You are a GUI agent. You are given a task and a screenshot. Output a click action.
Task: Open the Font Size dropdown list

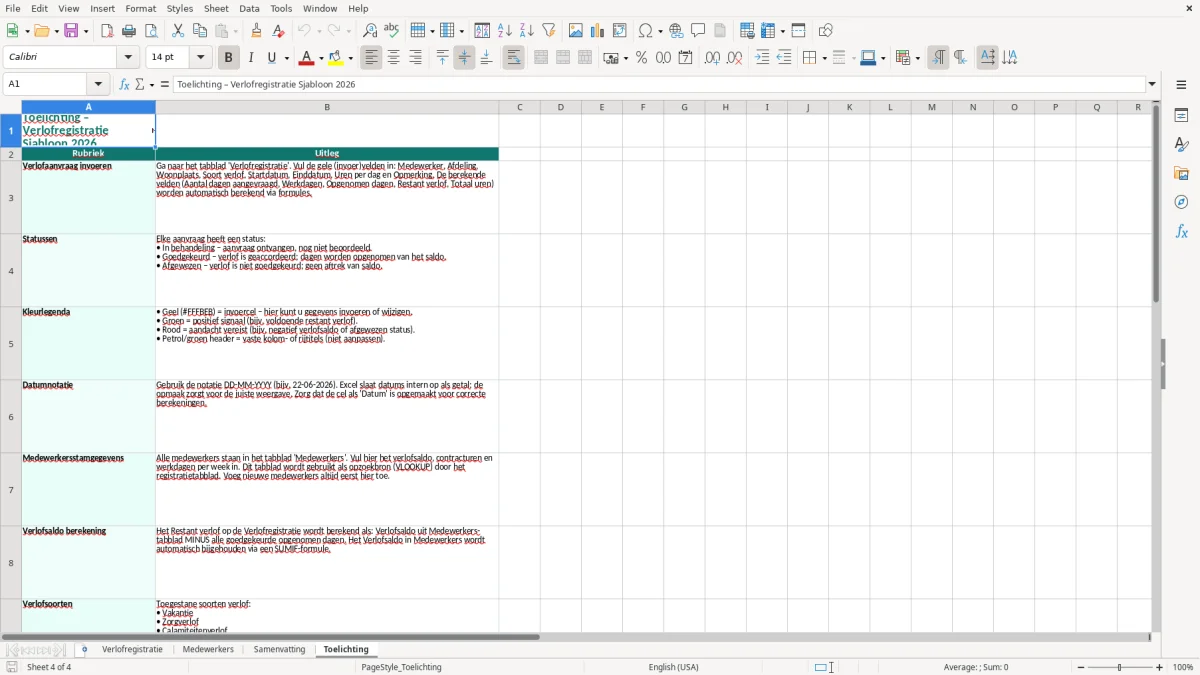point(201,58)
